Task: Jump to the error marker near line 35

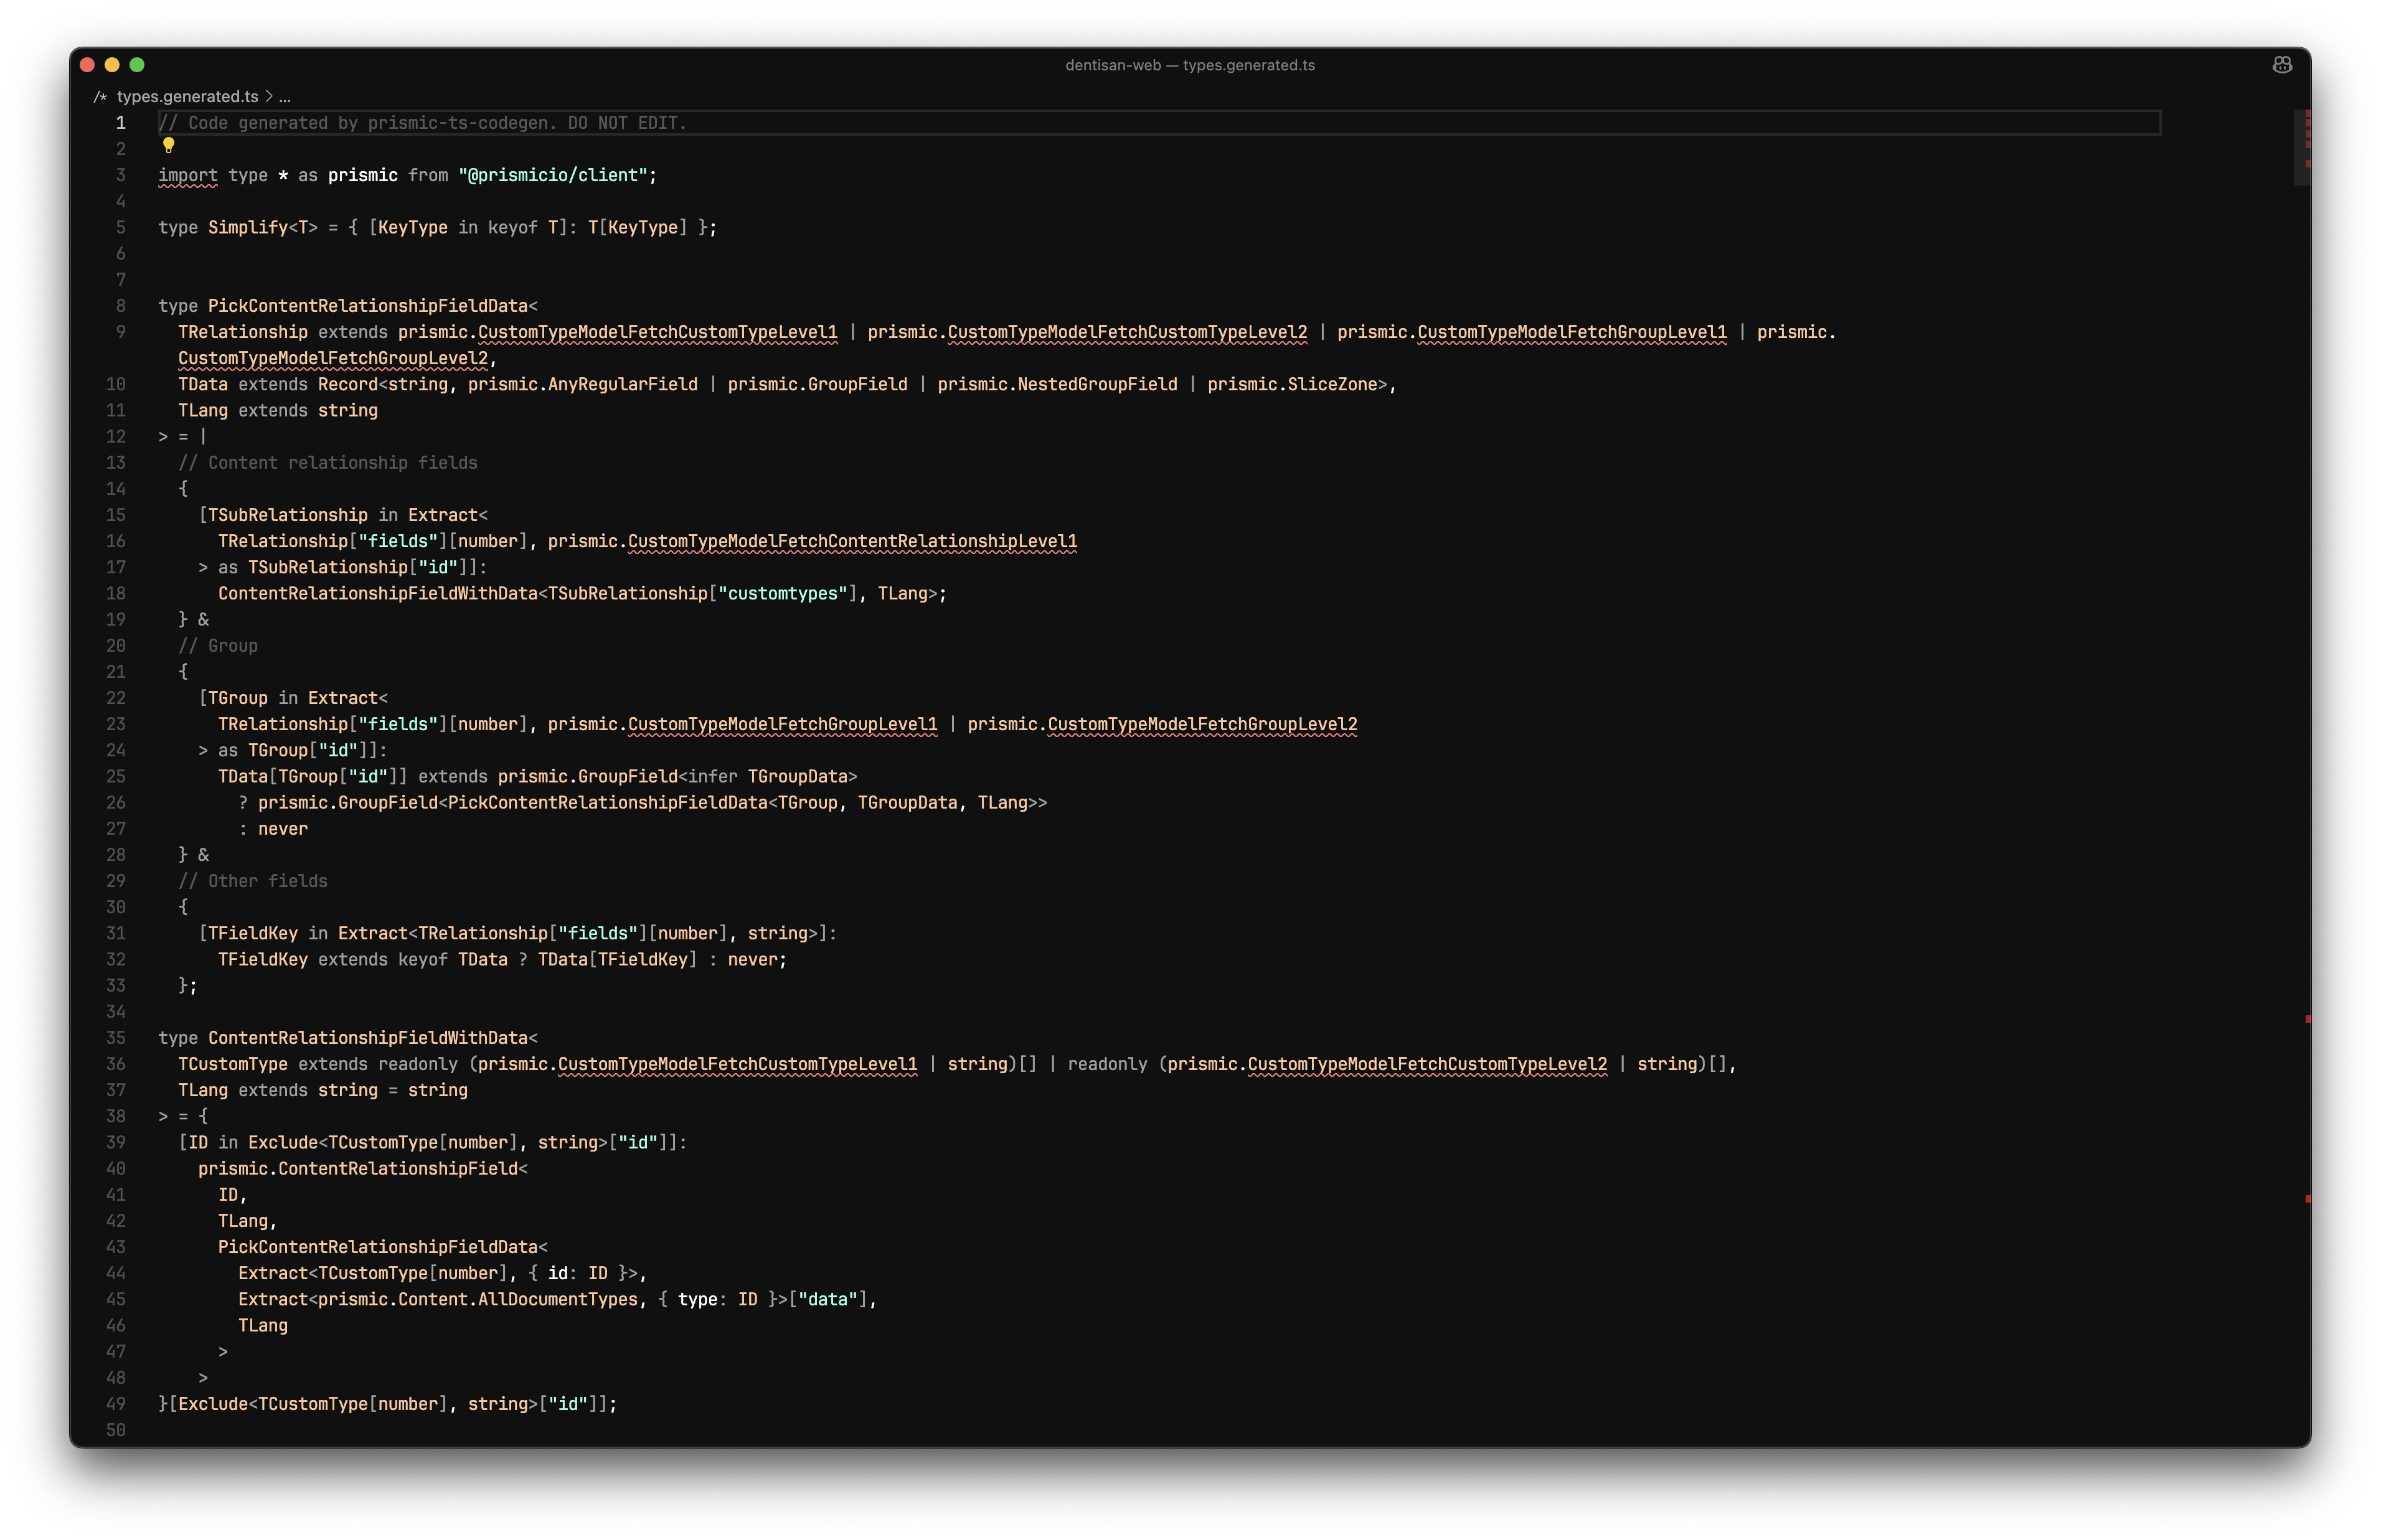Action: point(2307,1019)
